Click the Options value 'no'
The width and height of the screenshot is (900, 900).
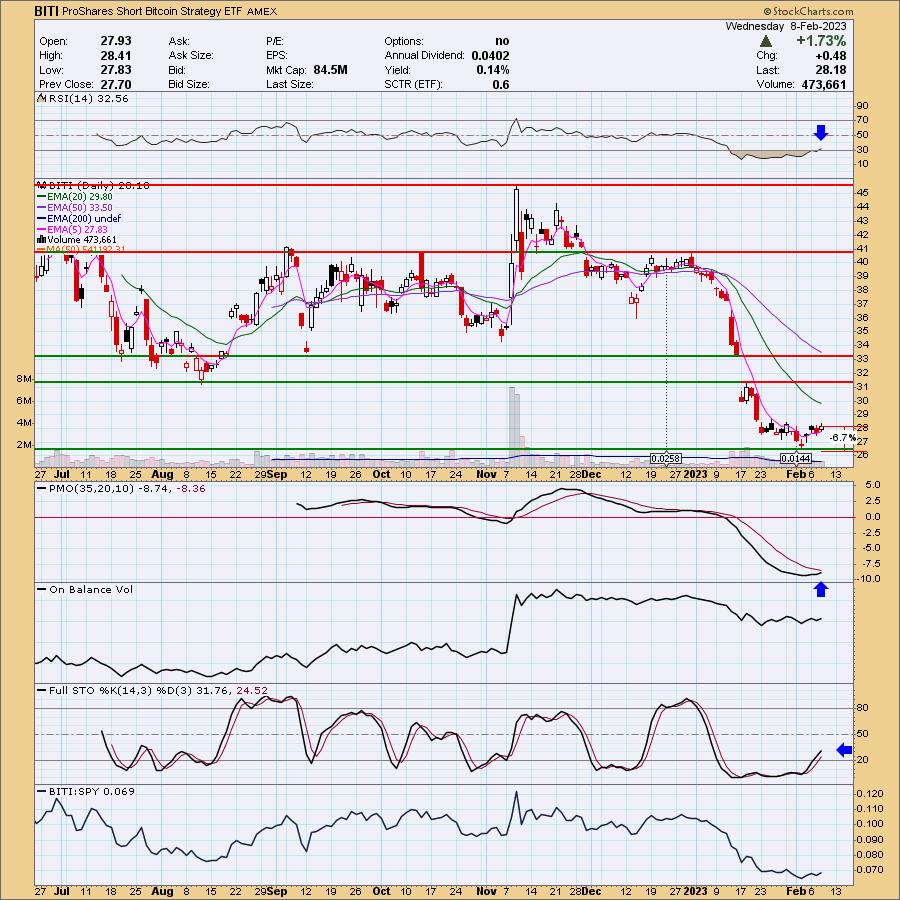click(x=502, y=41)
